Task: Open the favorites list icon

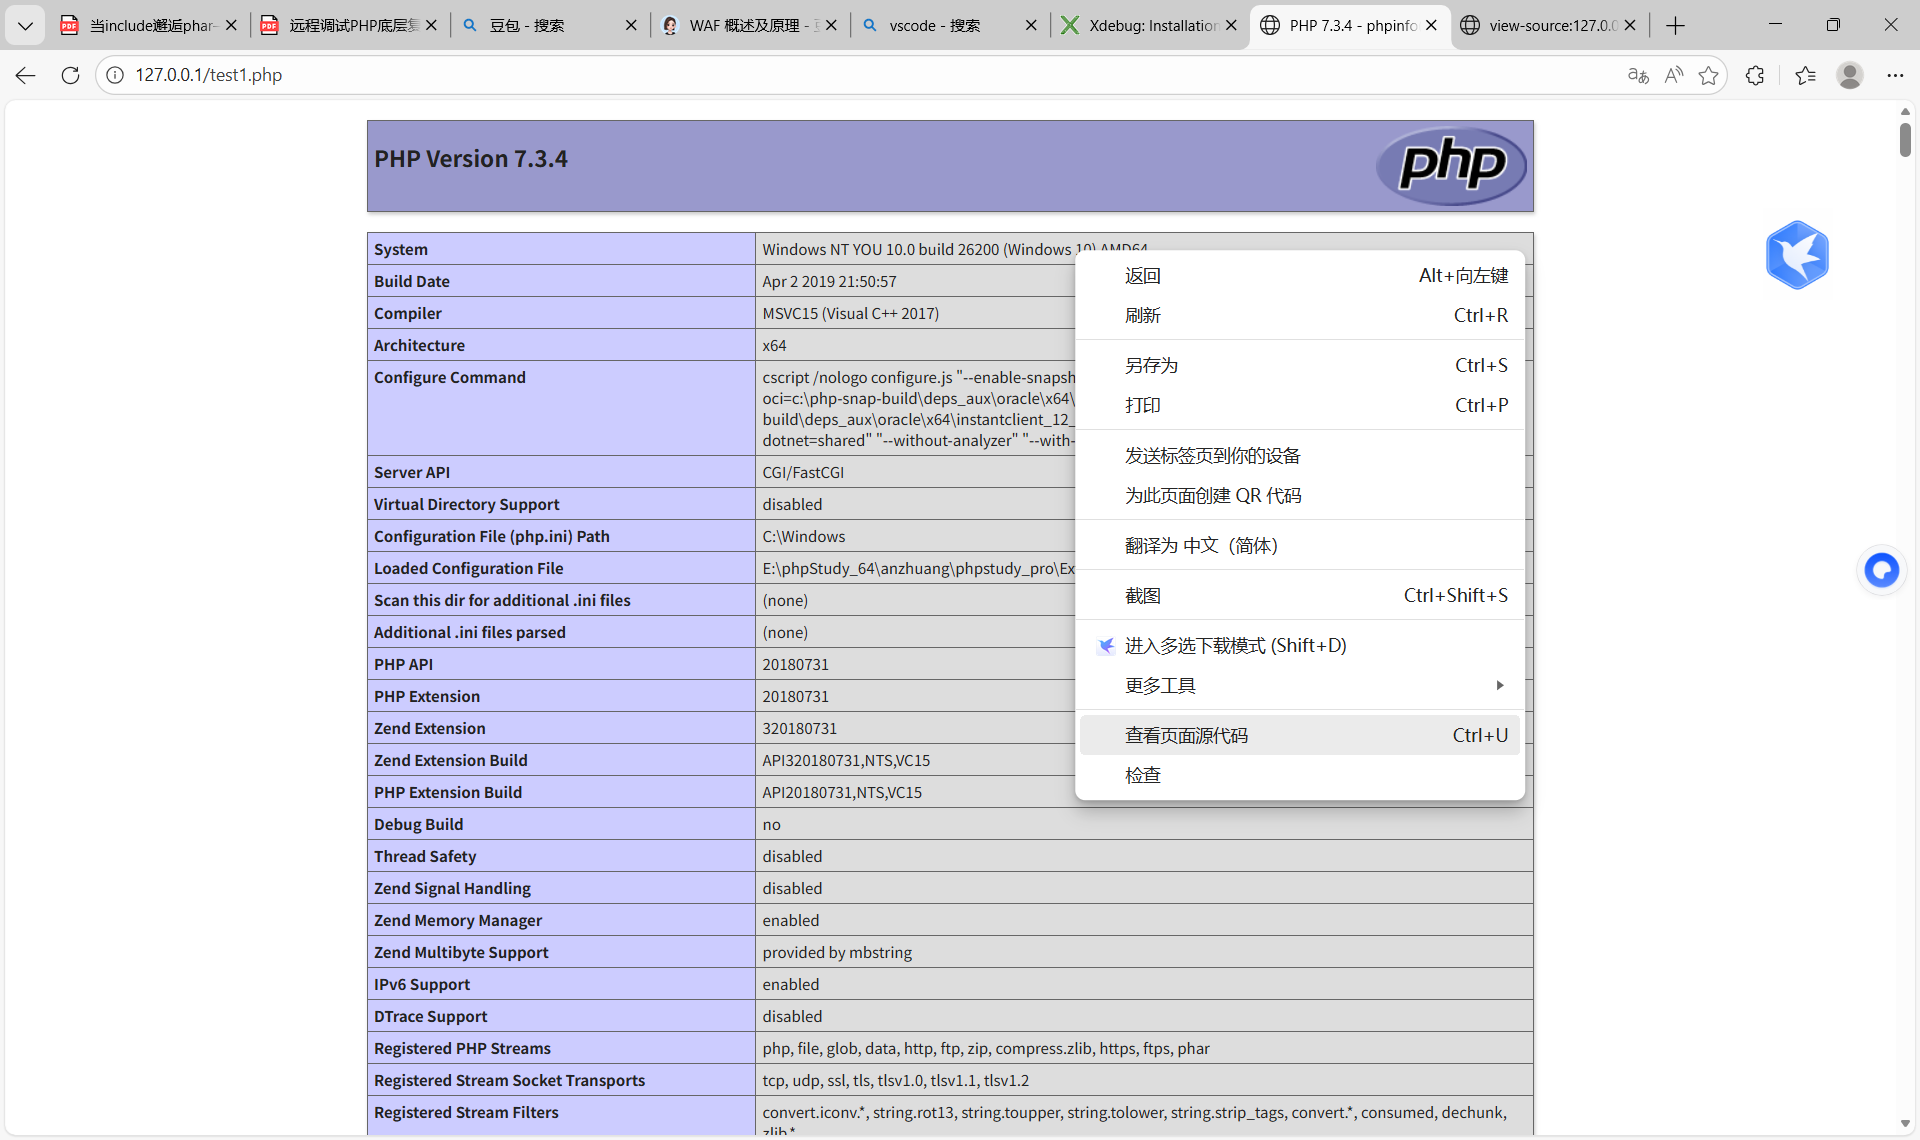Action: [x=1805, y=75]
